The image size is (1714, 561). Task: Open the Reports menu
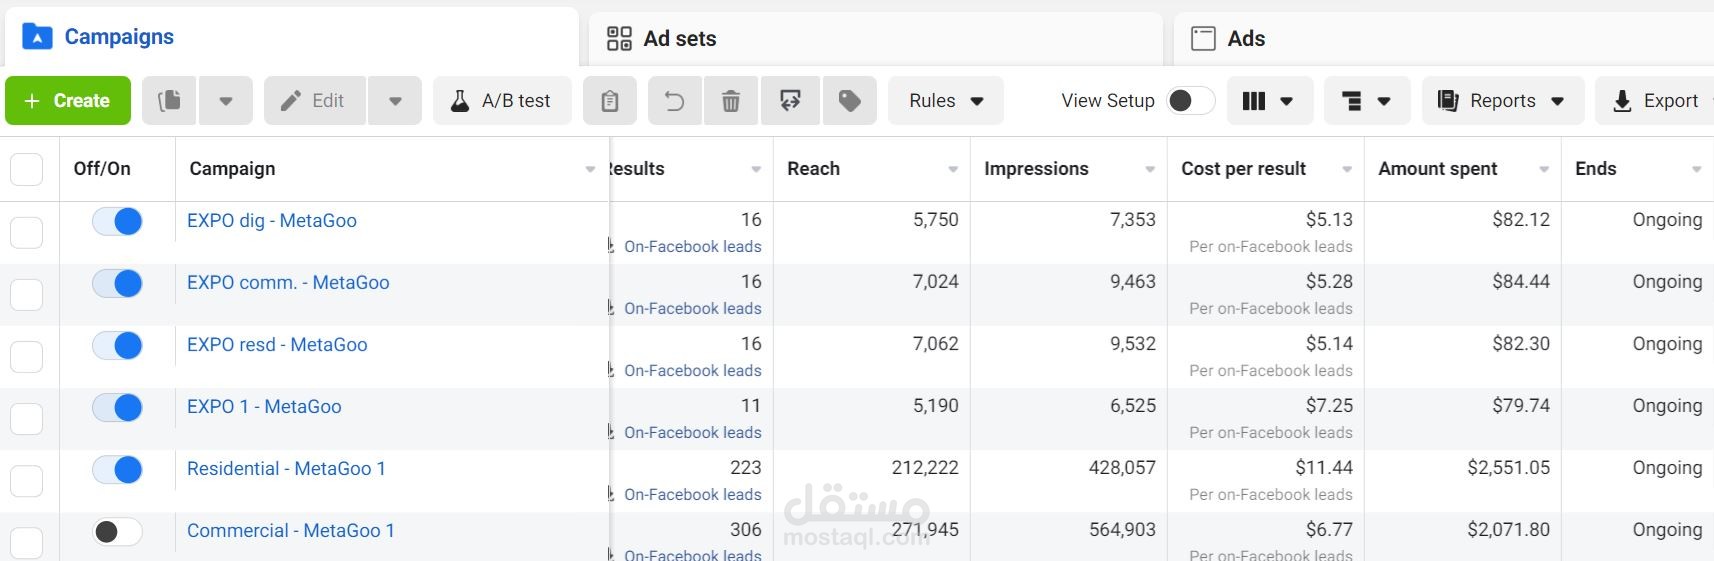1503,101
